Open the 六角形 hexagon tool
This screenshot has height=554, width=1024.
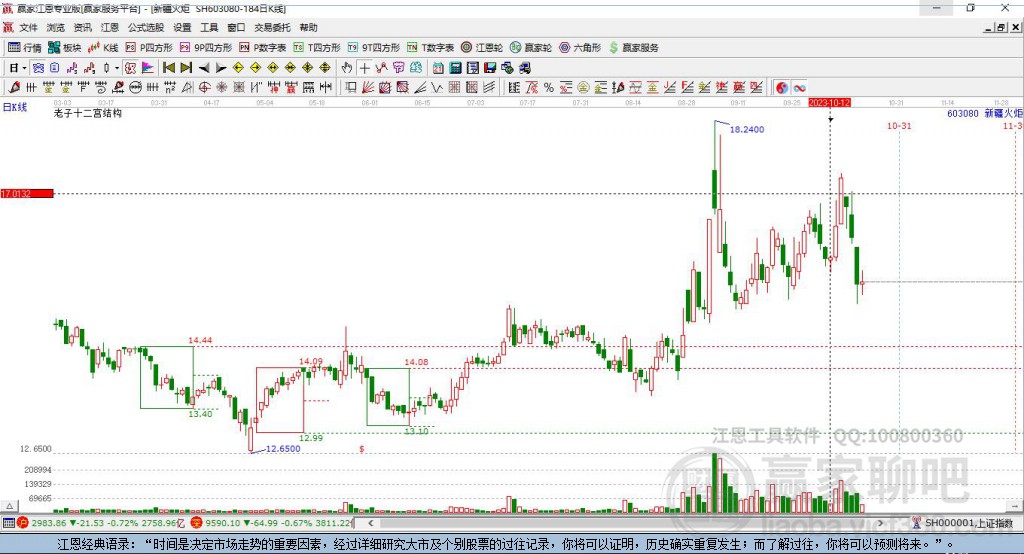point(580,48)
